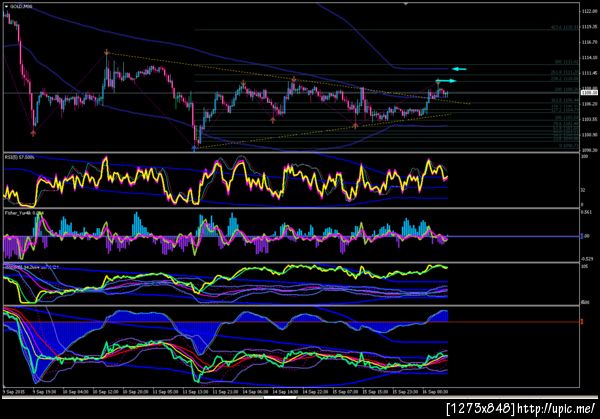Click the horizontal scrollbar thumb below the time axis

pyautogui.click(x=280, y=397)
